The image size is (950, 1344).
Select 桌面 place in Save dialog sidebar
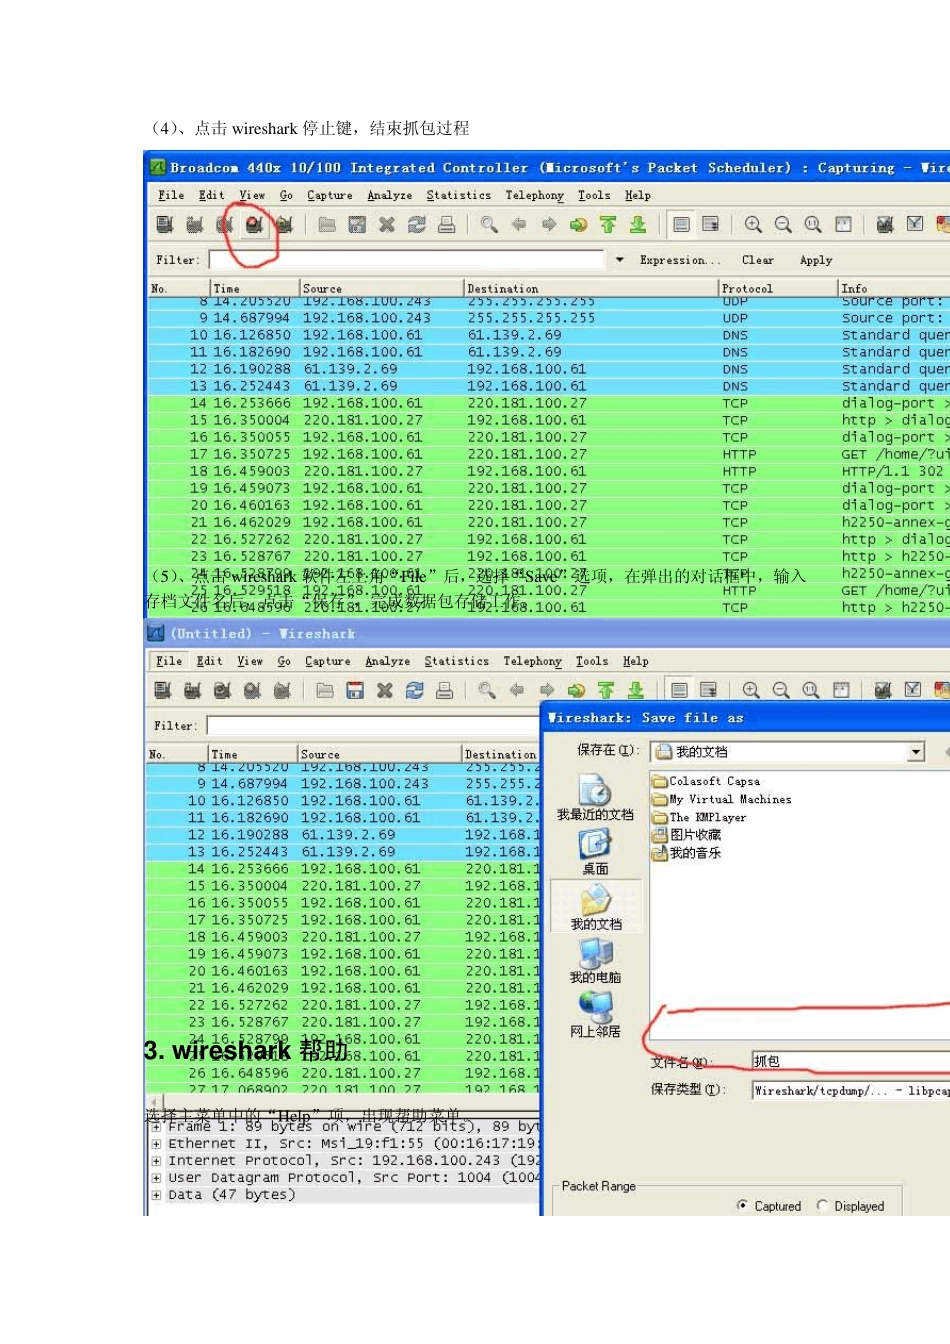595,852
